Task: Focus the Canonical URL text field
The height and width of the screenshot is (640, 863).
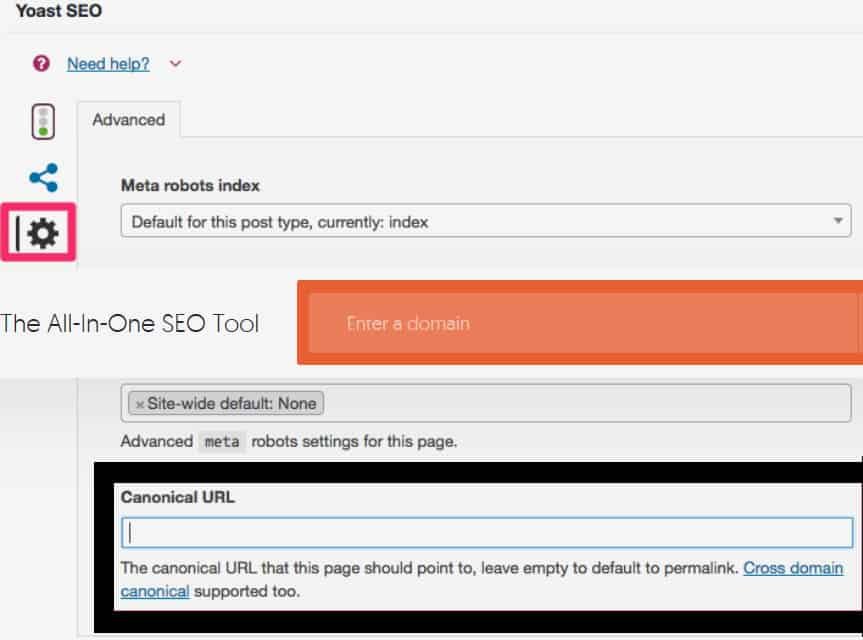Action: 486,532
